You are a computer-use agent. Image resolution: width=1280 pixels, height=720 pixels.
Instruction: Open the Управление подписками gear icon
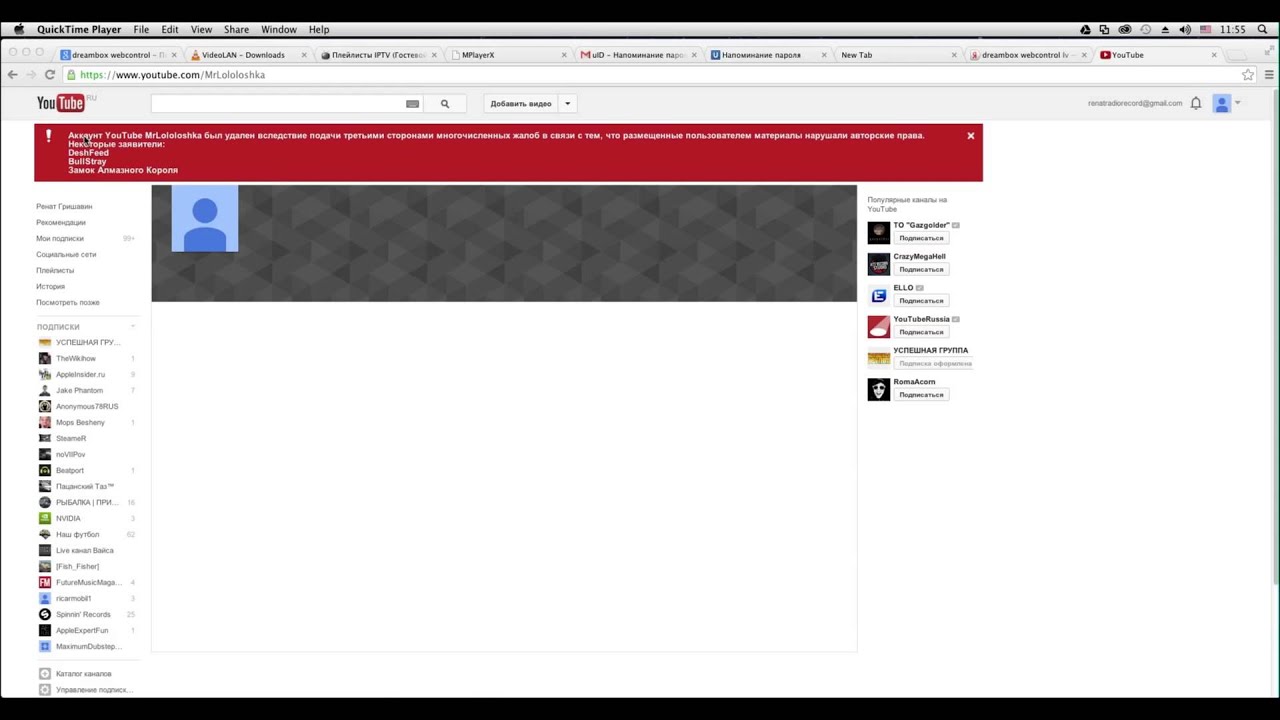[44, 690]
